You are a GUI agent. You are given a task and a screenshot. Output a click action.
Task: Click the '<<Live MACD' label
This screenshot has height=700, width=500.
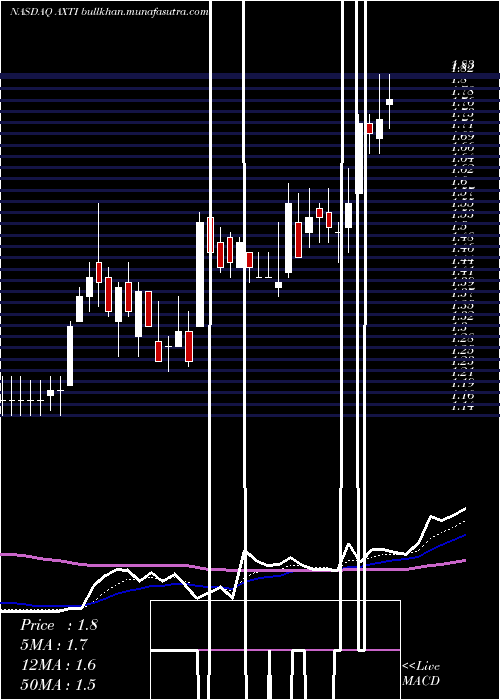(x=421, y=674)
